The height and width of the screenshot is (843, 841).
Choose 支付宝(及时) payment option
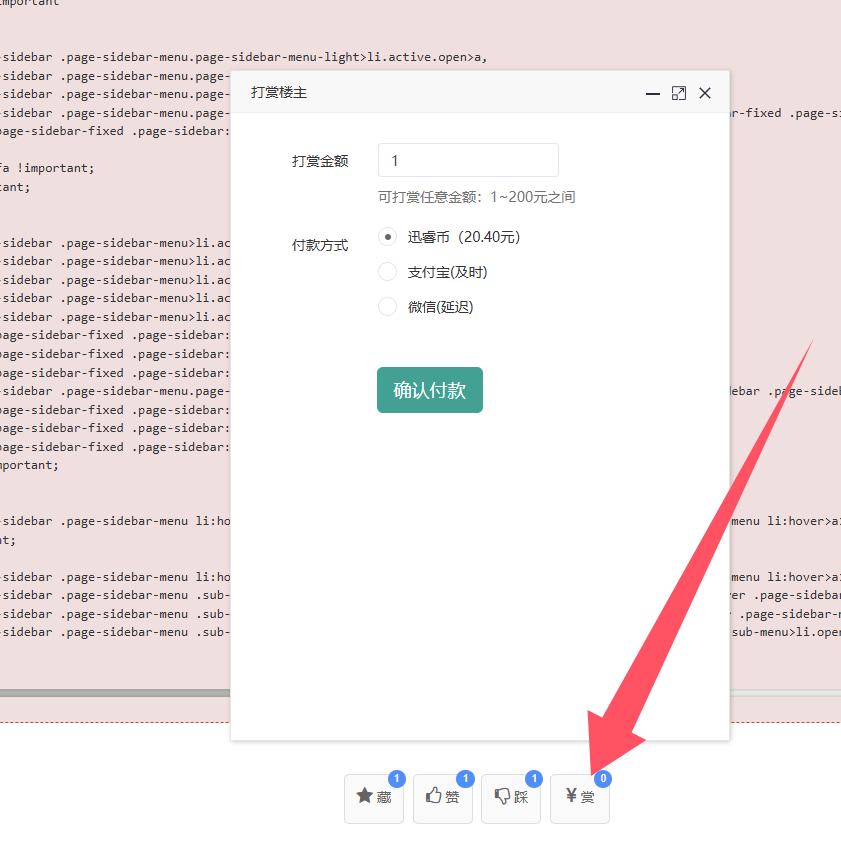pos(388,272)
